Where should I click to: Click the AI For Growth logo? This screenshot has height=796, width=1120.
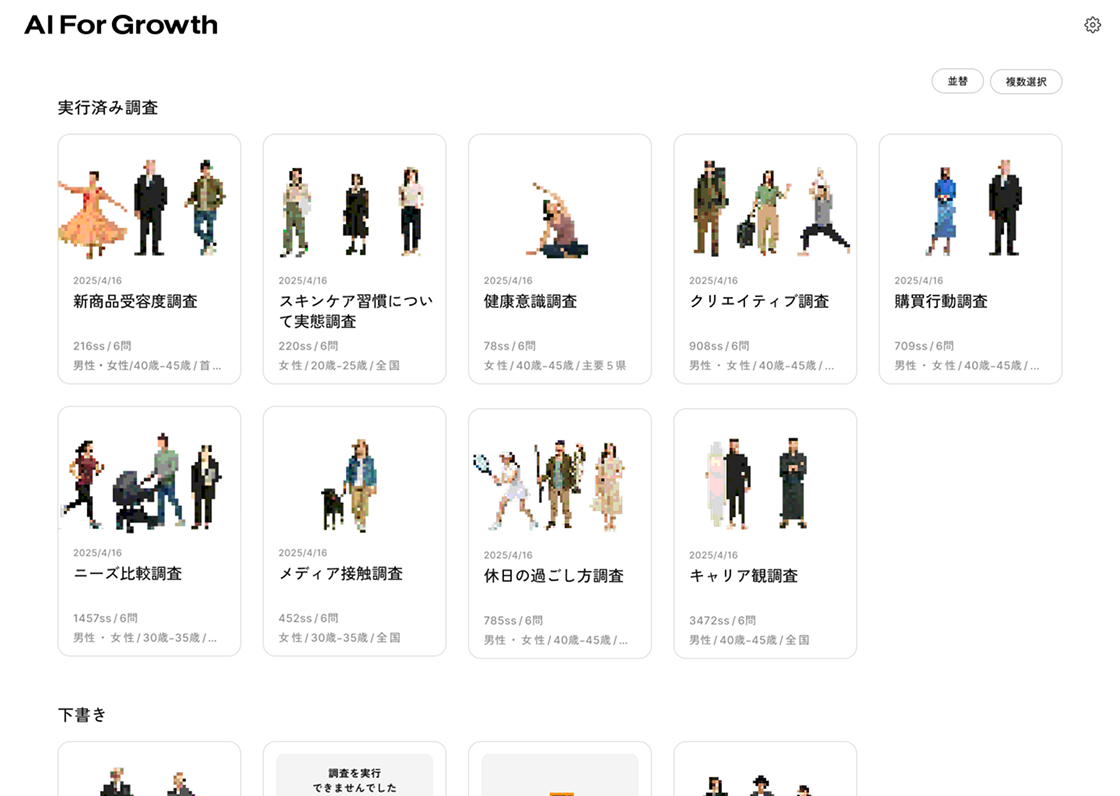(121, 25)
